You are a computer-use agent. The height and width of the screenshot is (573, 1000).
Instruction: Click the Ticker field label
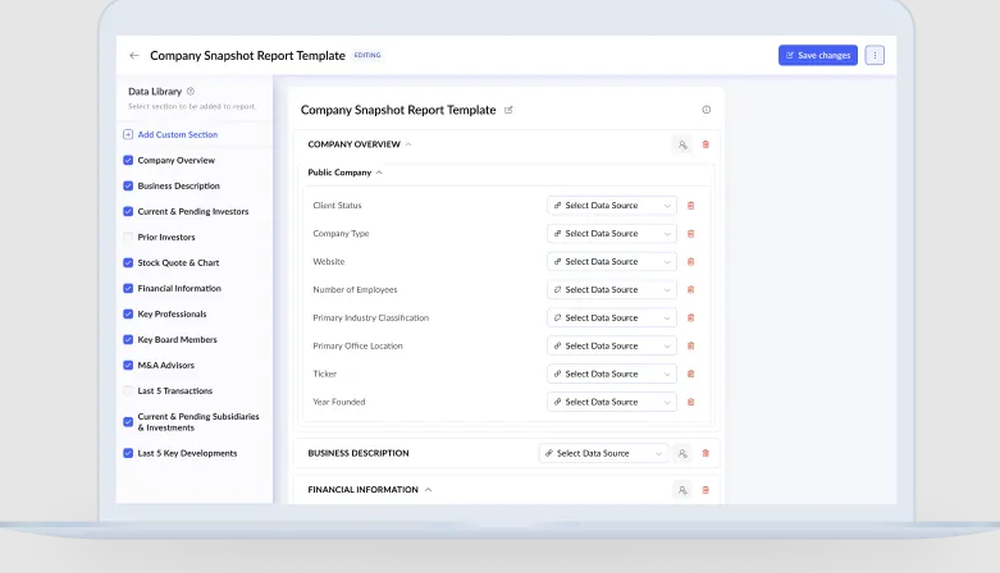click(x=325, y=374)
